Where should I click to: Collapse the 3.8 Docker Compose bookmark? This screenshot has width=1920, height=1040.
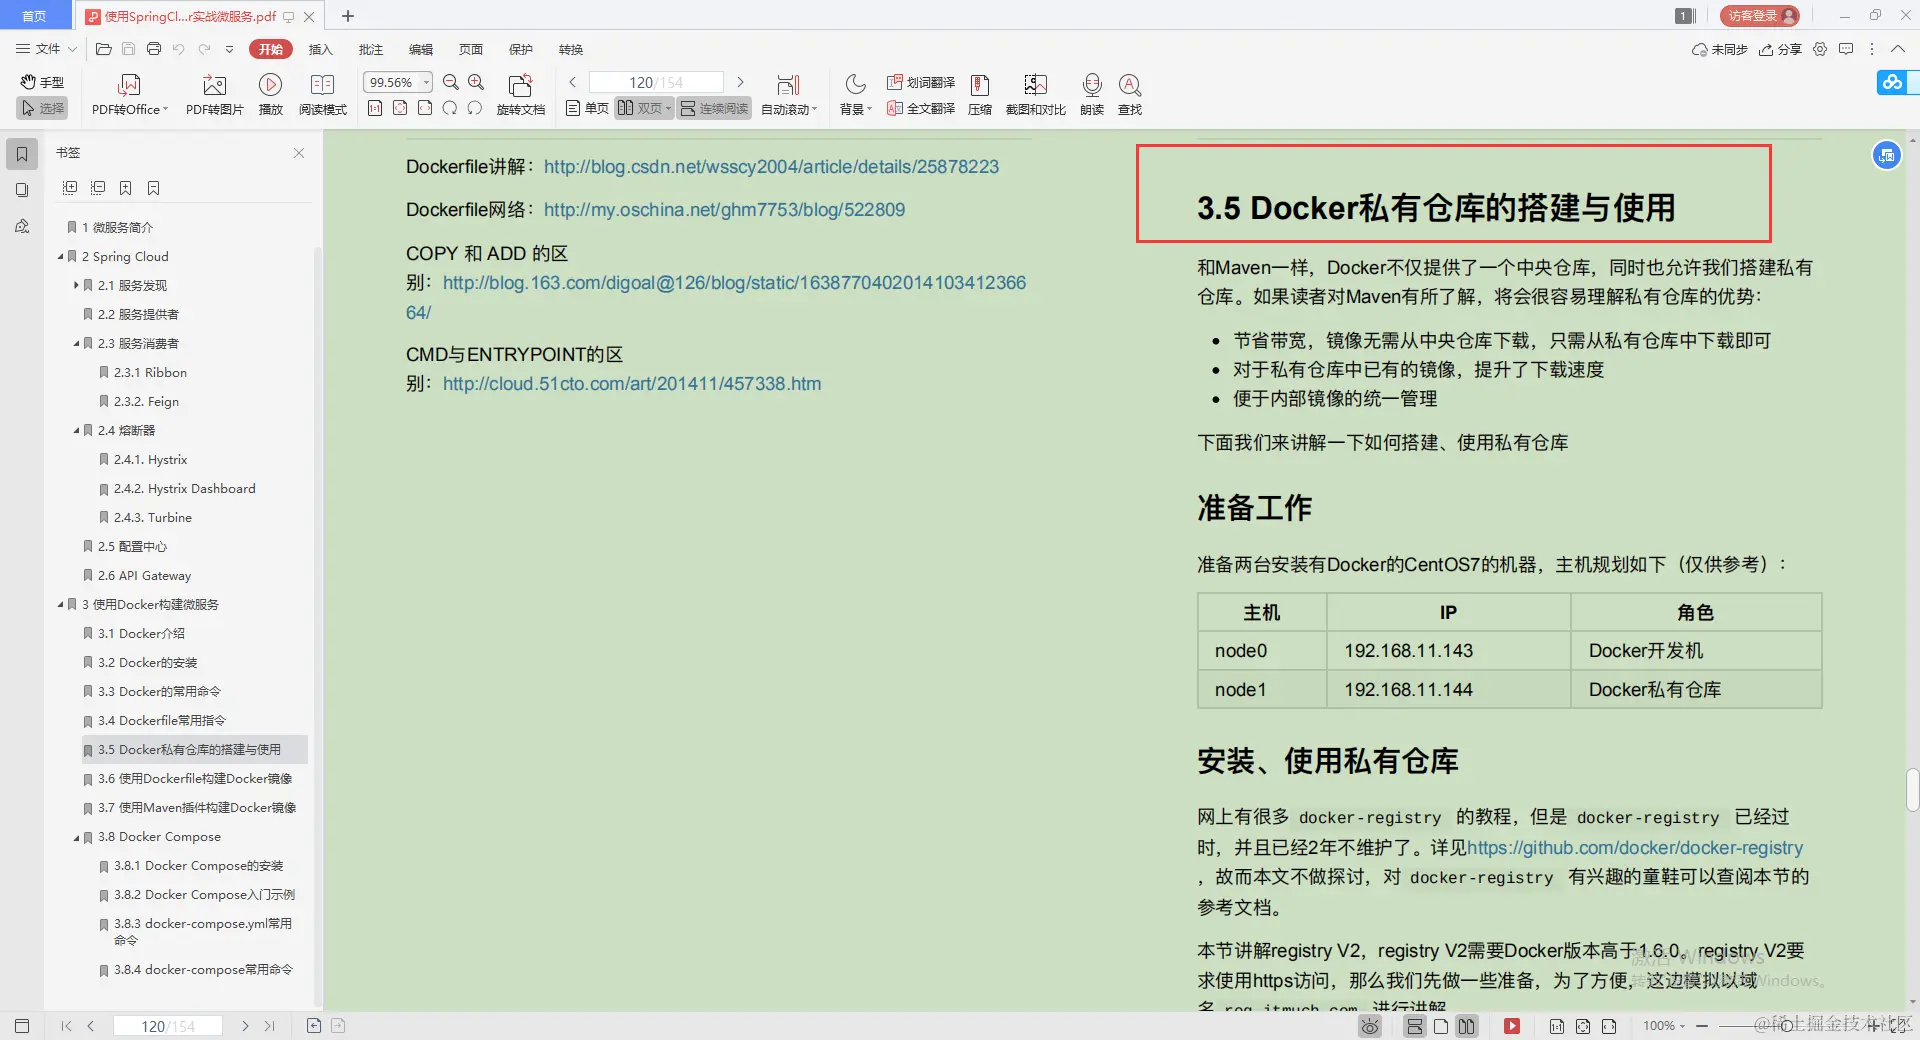coord(76,837)
